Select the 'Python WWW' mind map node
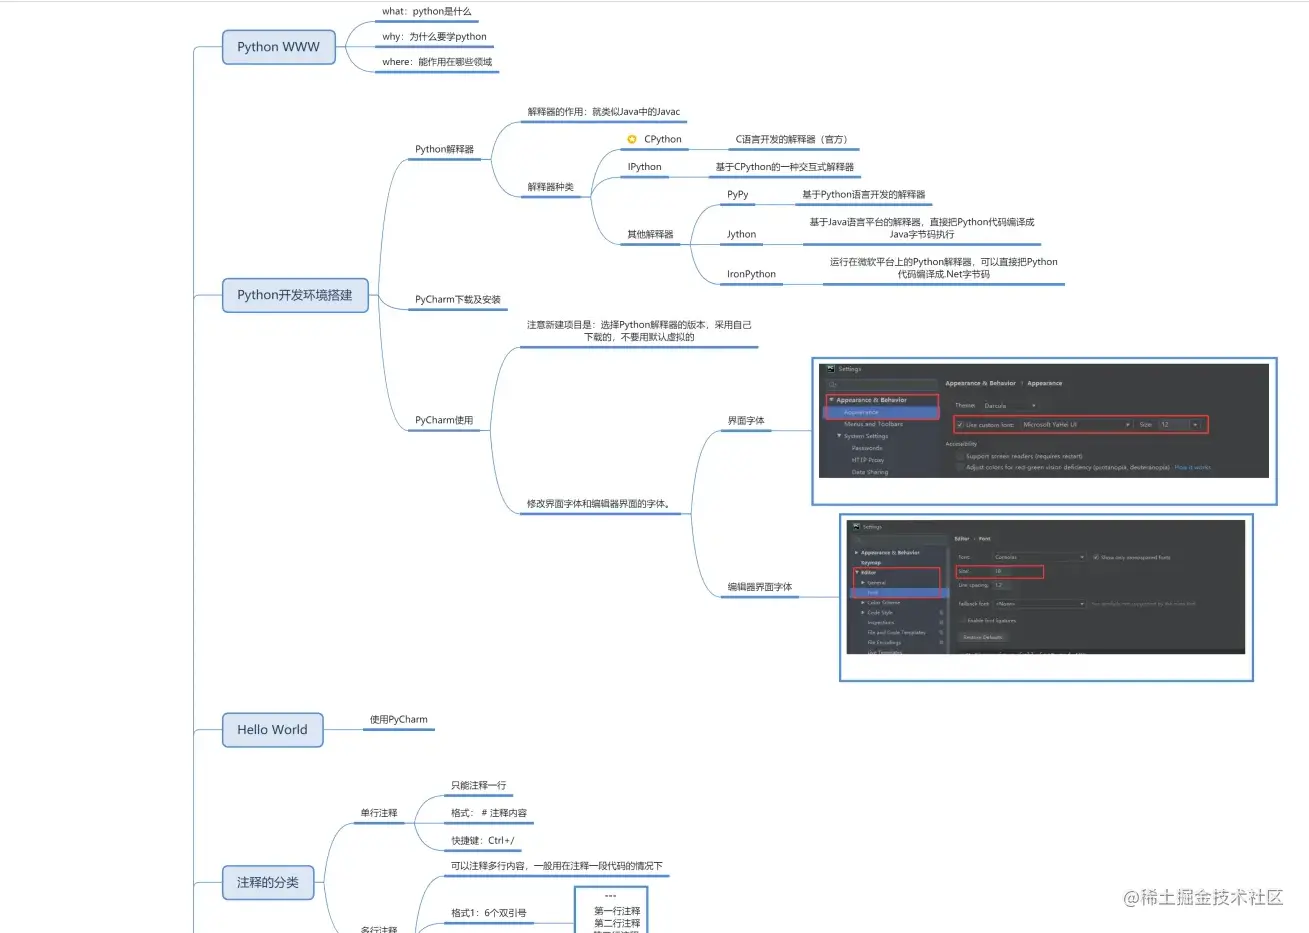Screen dimensions: 1309x933 point(278,47)
